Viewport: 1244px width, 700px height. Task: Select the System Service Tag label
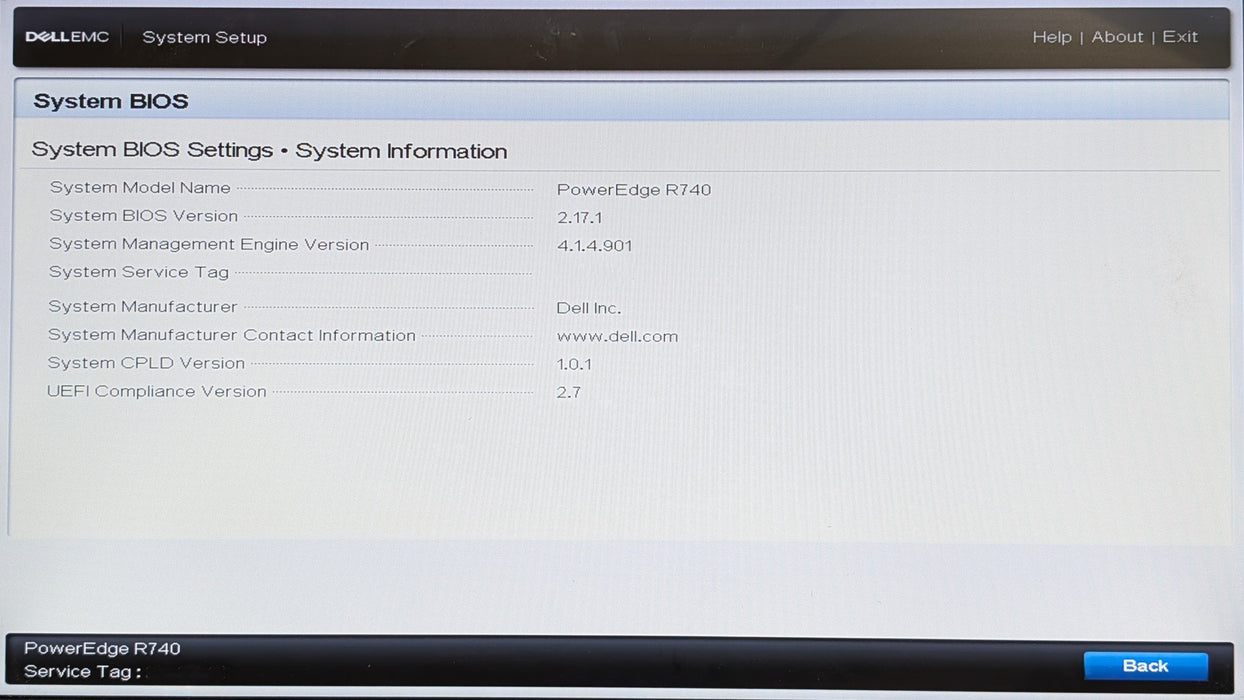139,272
